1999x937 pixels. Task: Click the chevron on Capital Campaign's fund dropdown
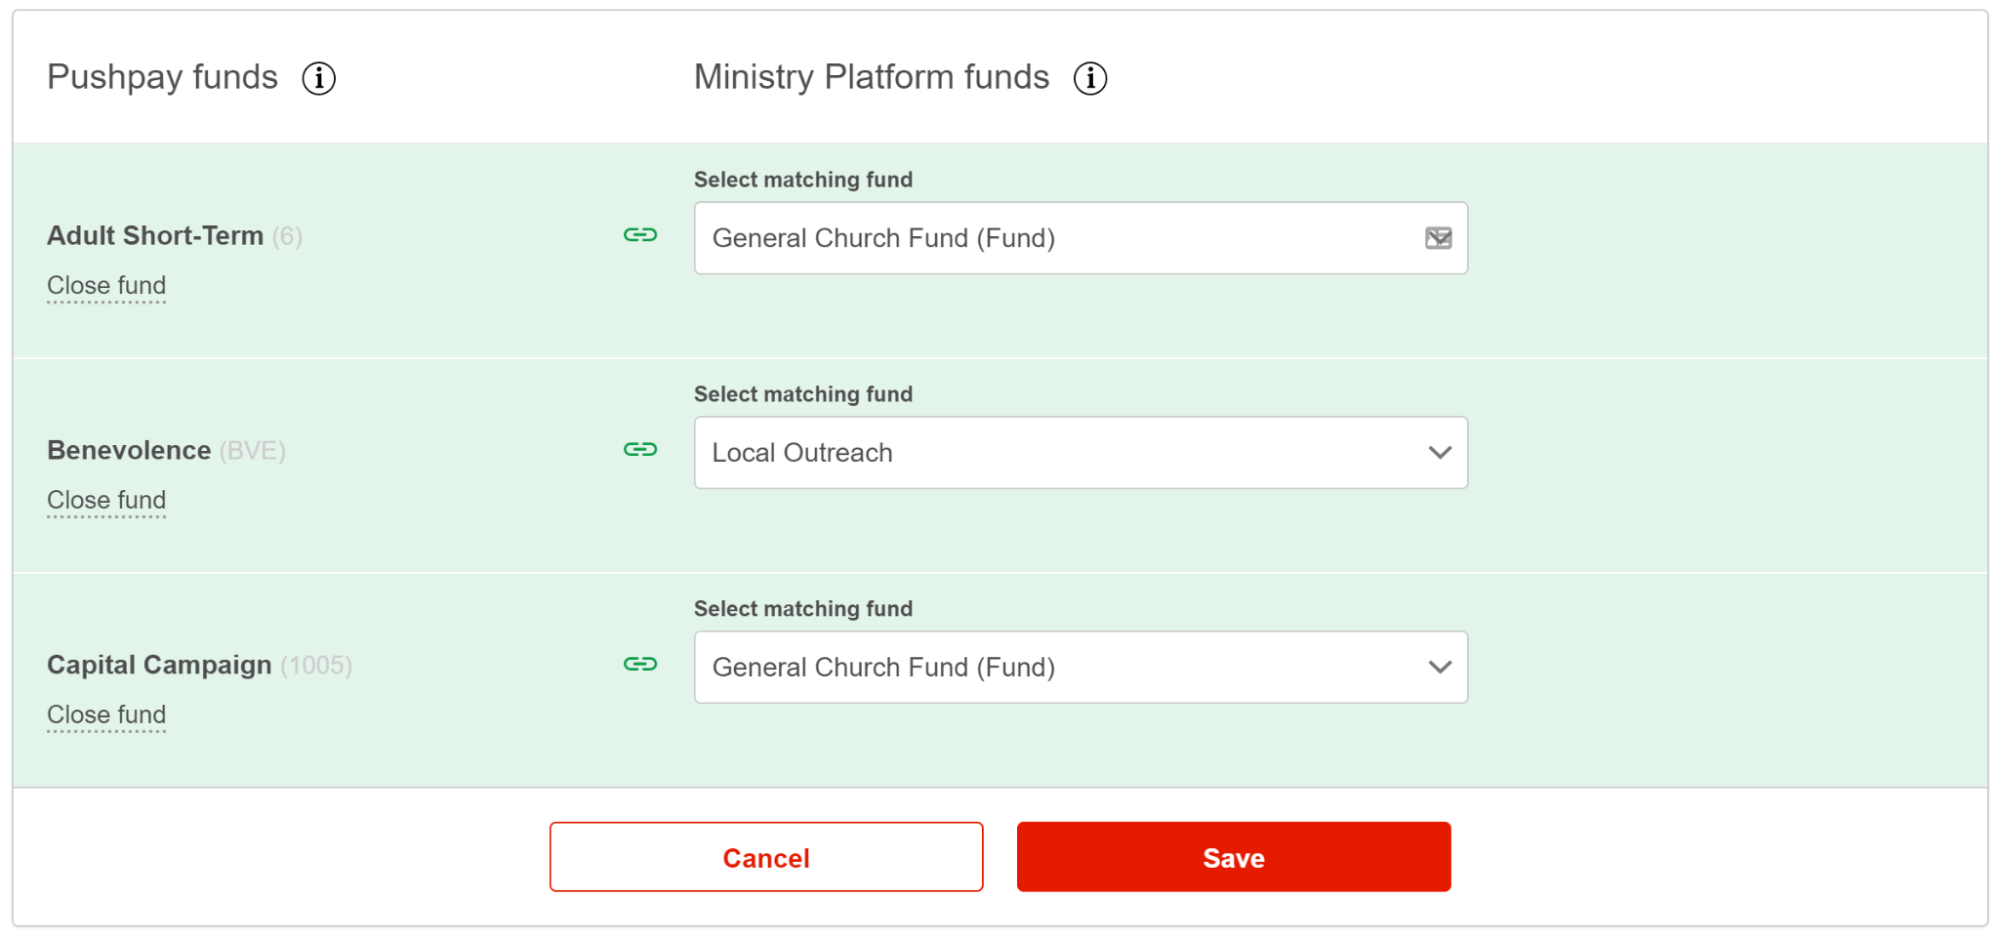click(x=1440, y=667)
